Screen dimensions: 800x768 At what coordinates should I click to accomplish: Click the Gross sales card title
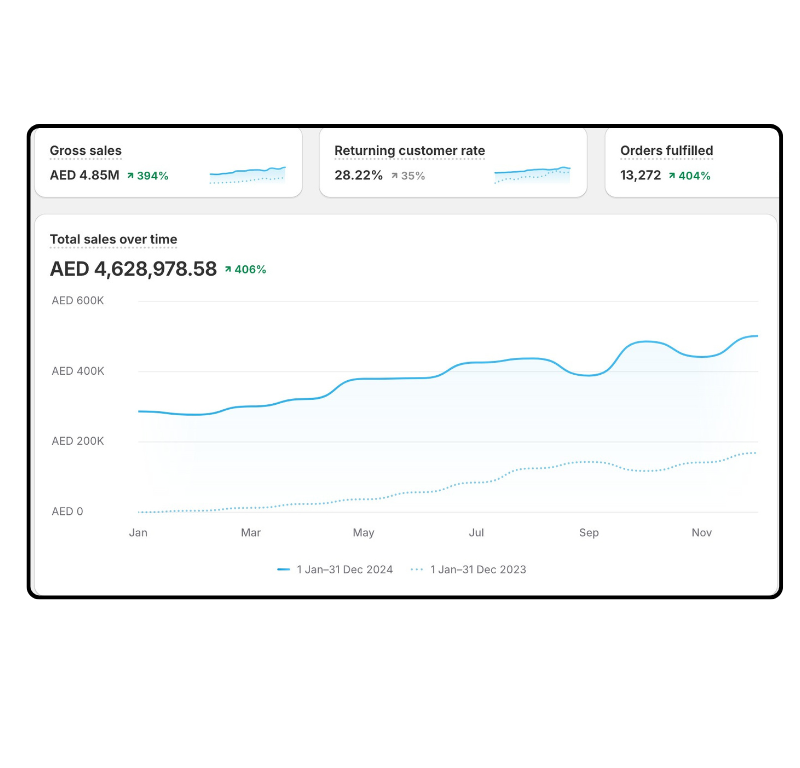tap(86, 151)
